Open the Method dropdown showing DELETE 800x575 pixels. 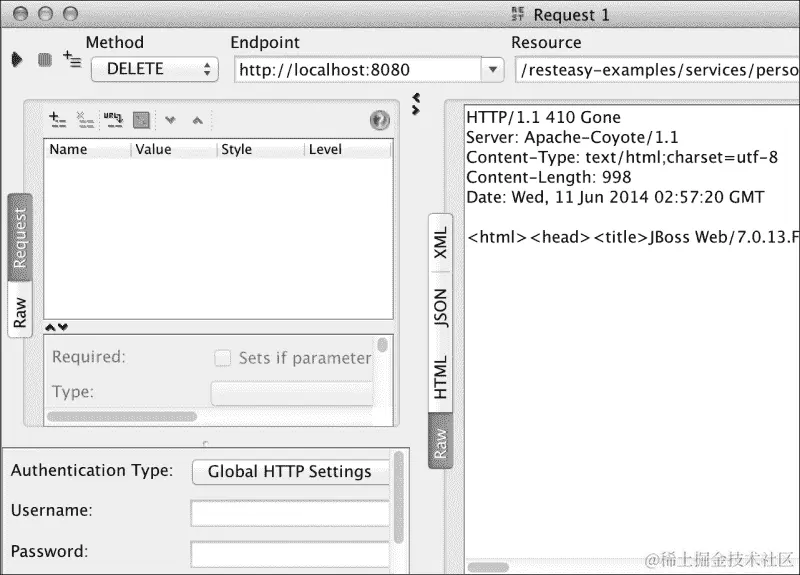coord(155,69)
